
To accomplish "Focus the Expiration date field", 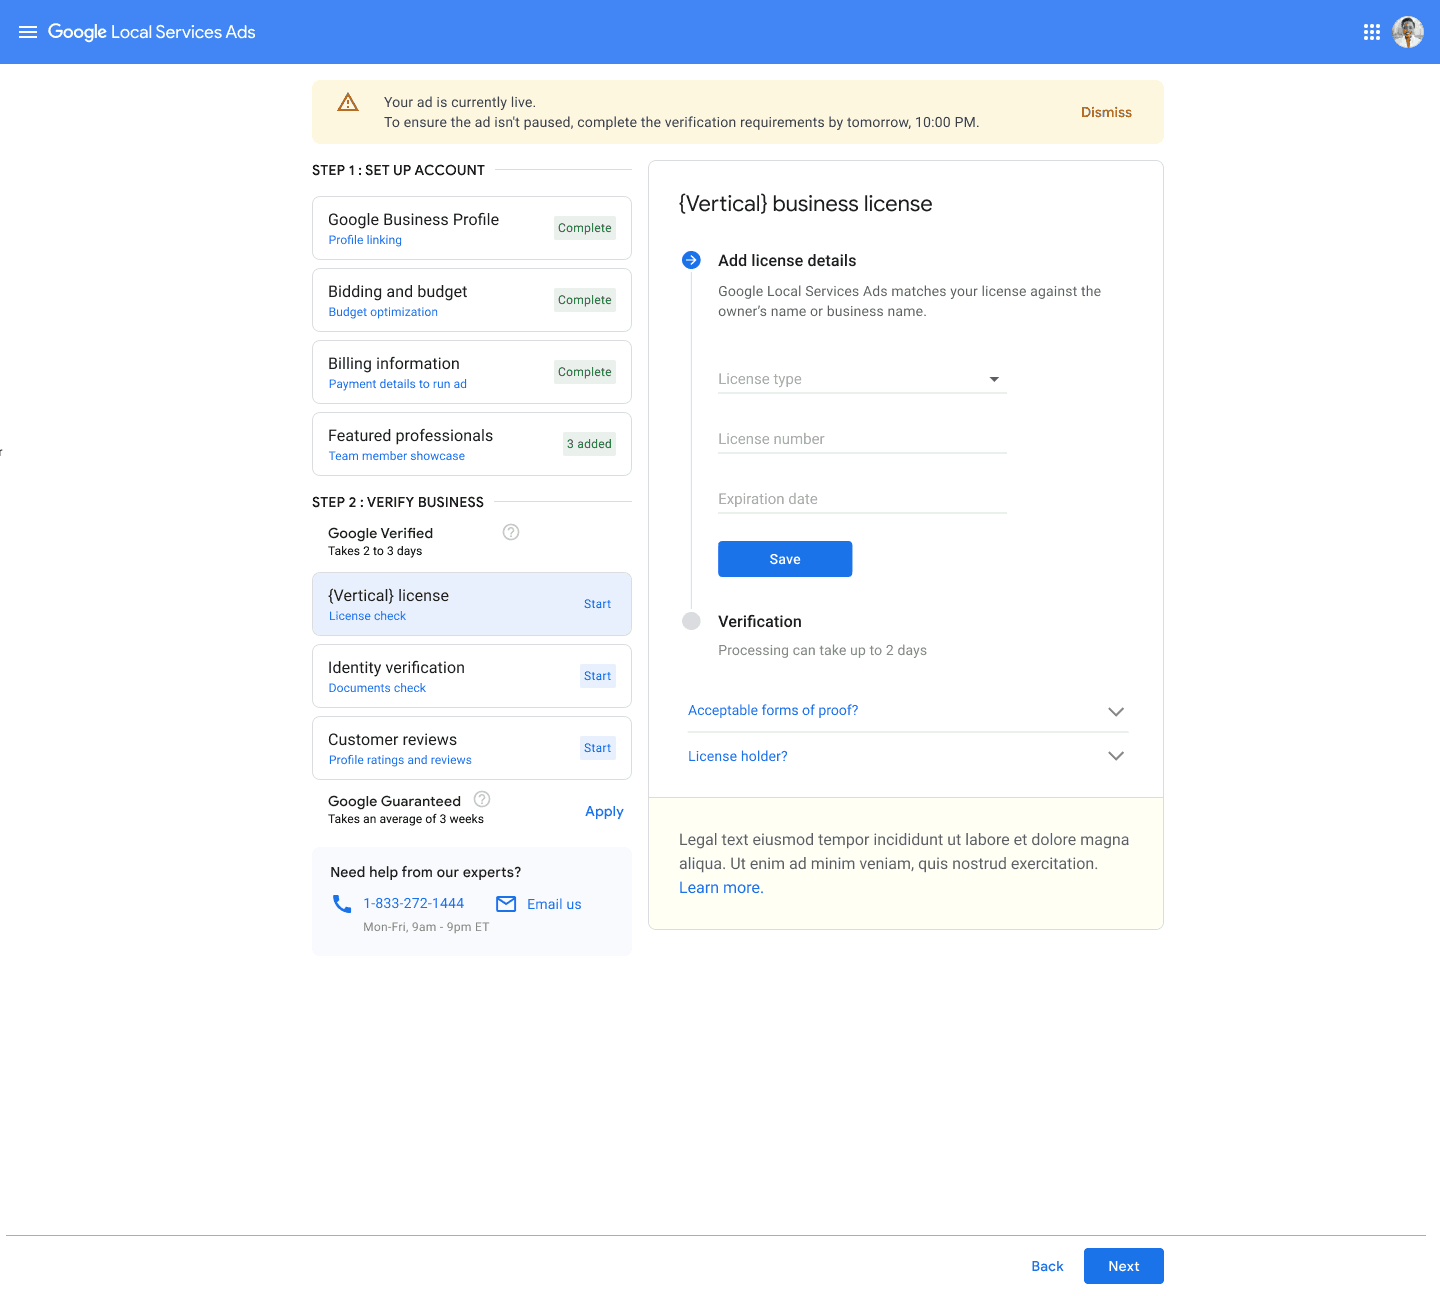I will pos(862,499).
